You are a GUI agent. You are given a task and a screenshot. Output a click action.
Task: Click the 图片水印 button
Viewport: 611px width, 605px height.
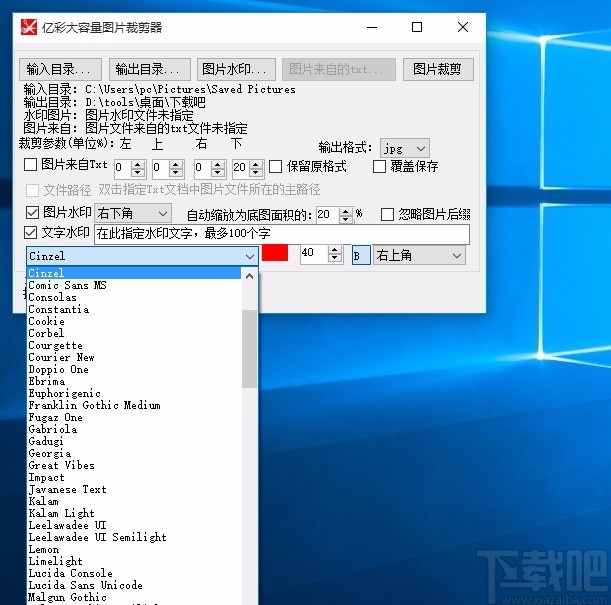(x=237, y=69)
